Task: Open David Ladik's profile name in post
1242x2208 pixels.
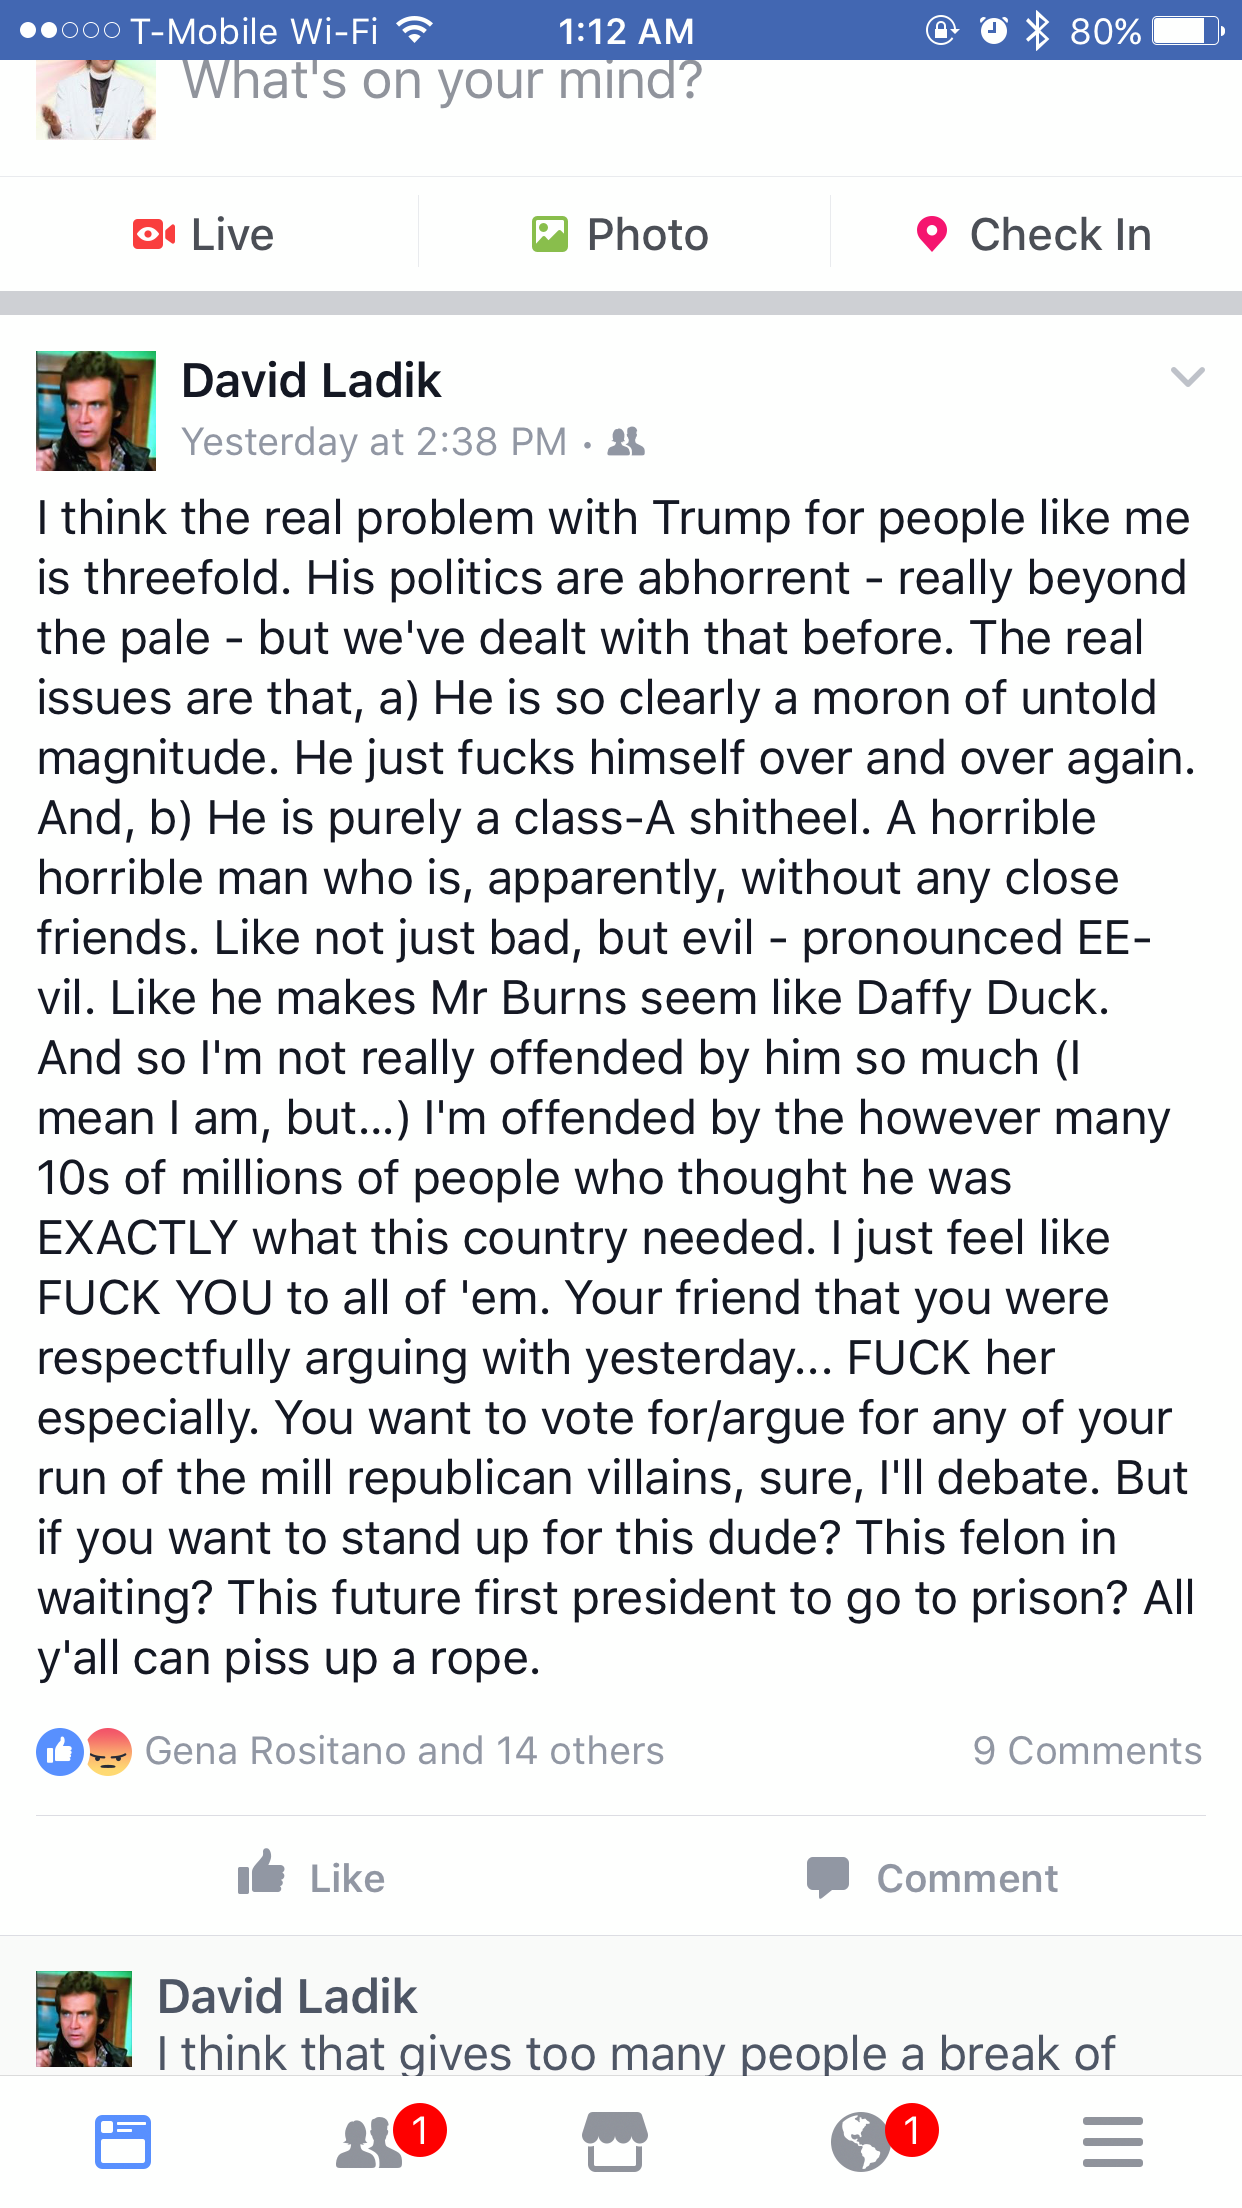Action: coord(311,381)
